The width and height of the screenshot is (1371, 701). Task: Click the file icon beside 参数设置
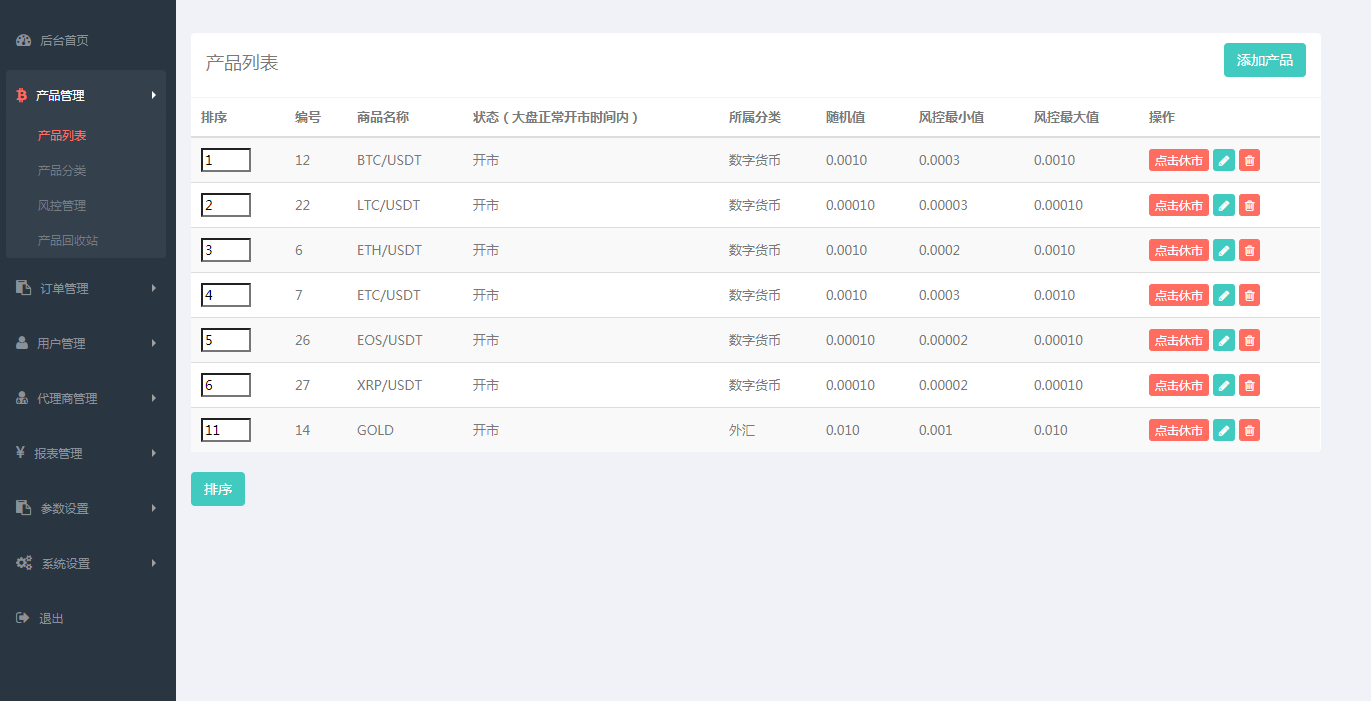coord(23,508)
